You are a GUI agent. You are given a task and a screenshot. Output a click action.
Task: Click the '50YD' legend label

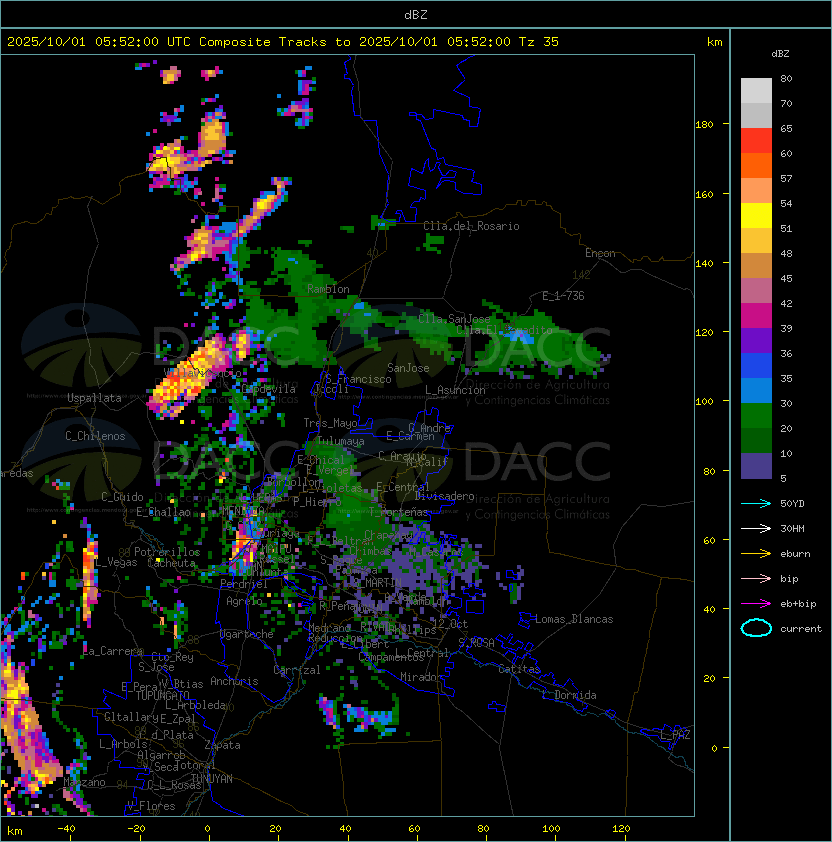[x=792, y=504]
